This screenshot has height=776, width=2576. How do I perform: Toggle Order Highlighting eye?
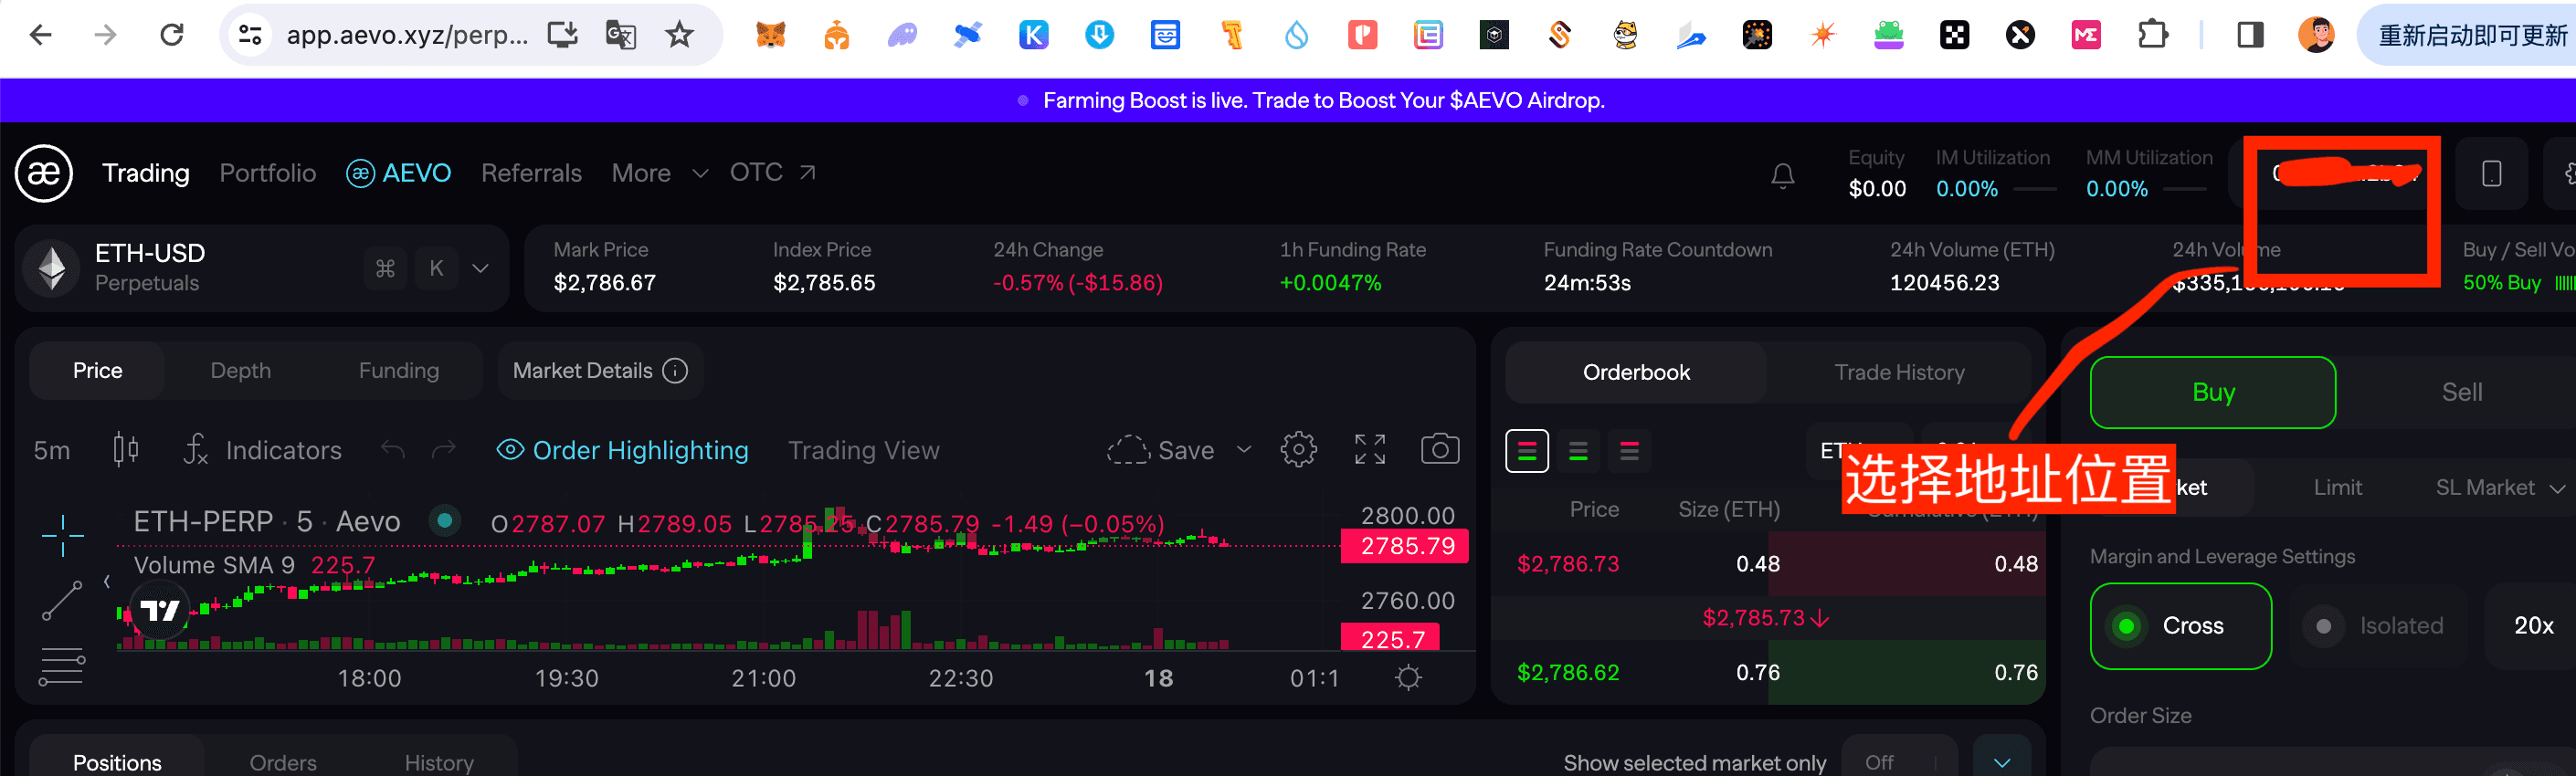510,450
